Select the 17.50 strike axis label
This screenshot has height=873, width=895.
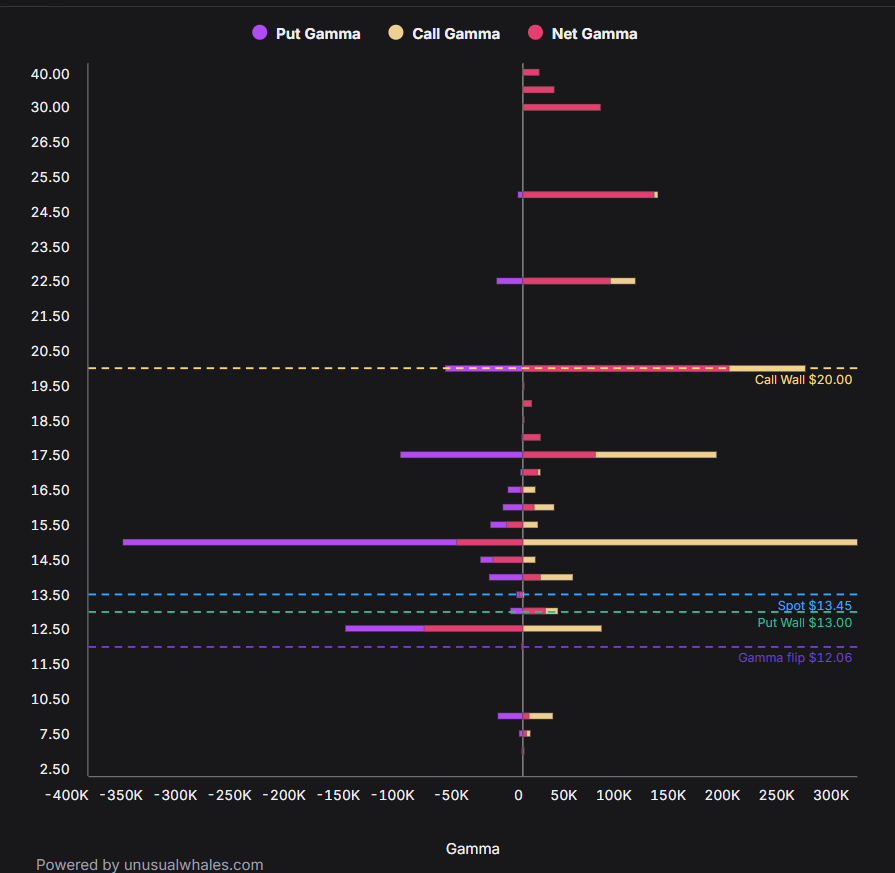pyautogui.click(x=50, y=455)
